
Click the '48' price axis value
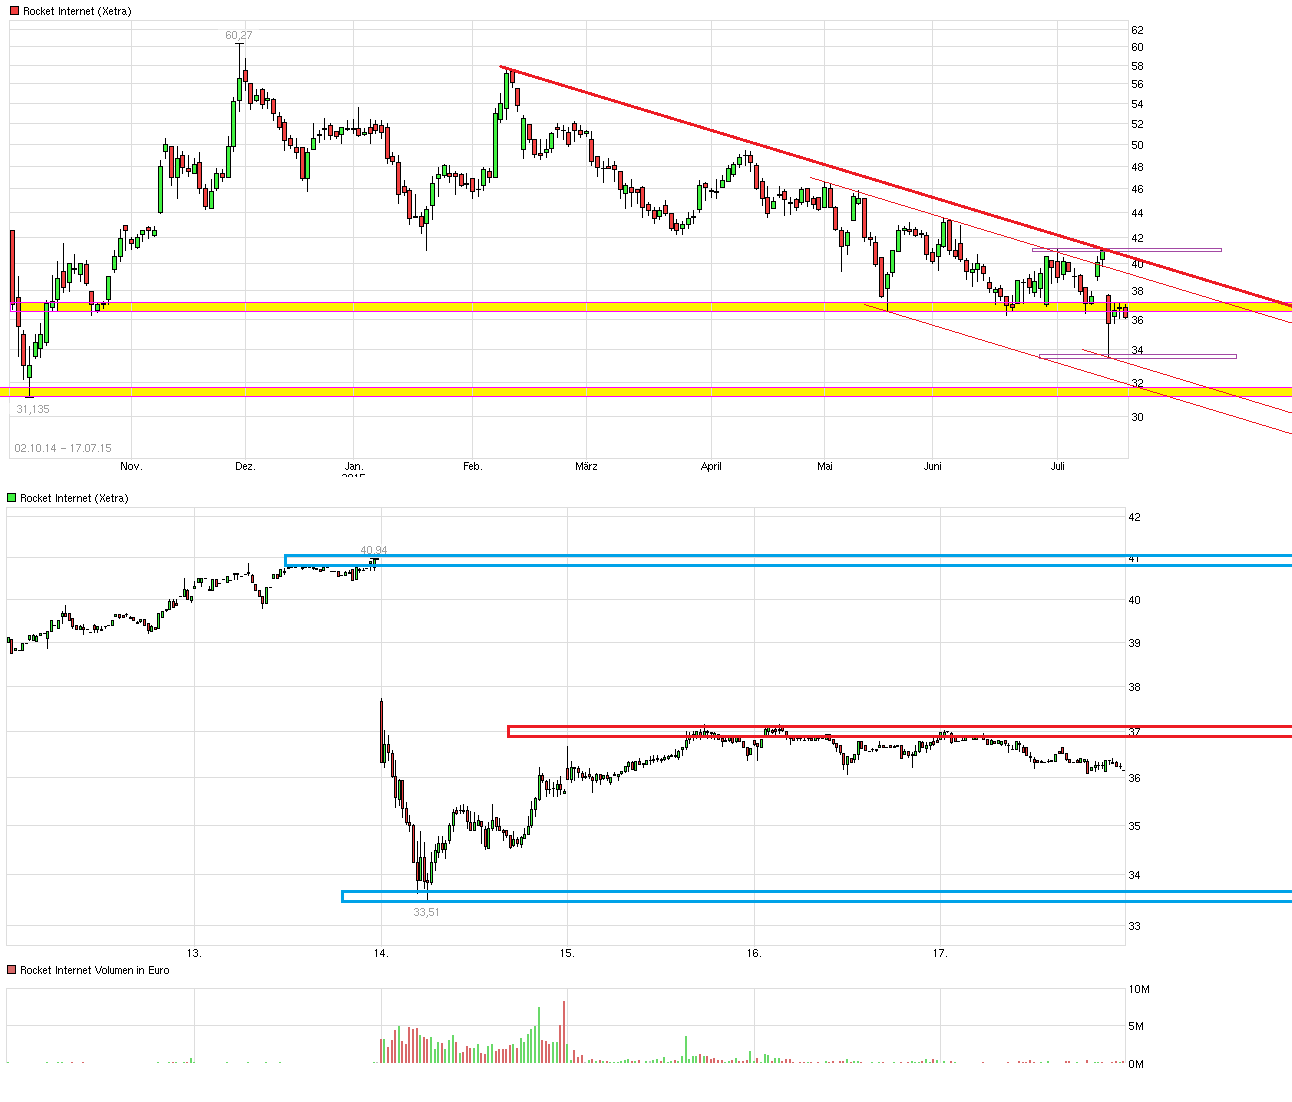pos(1137,167)
